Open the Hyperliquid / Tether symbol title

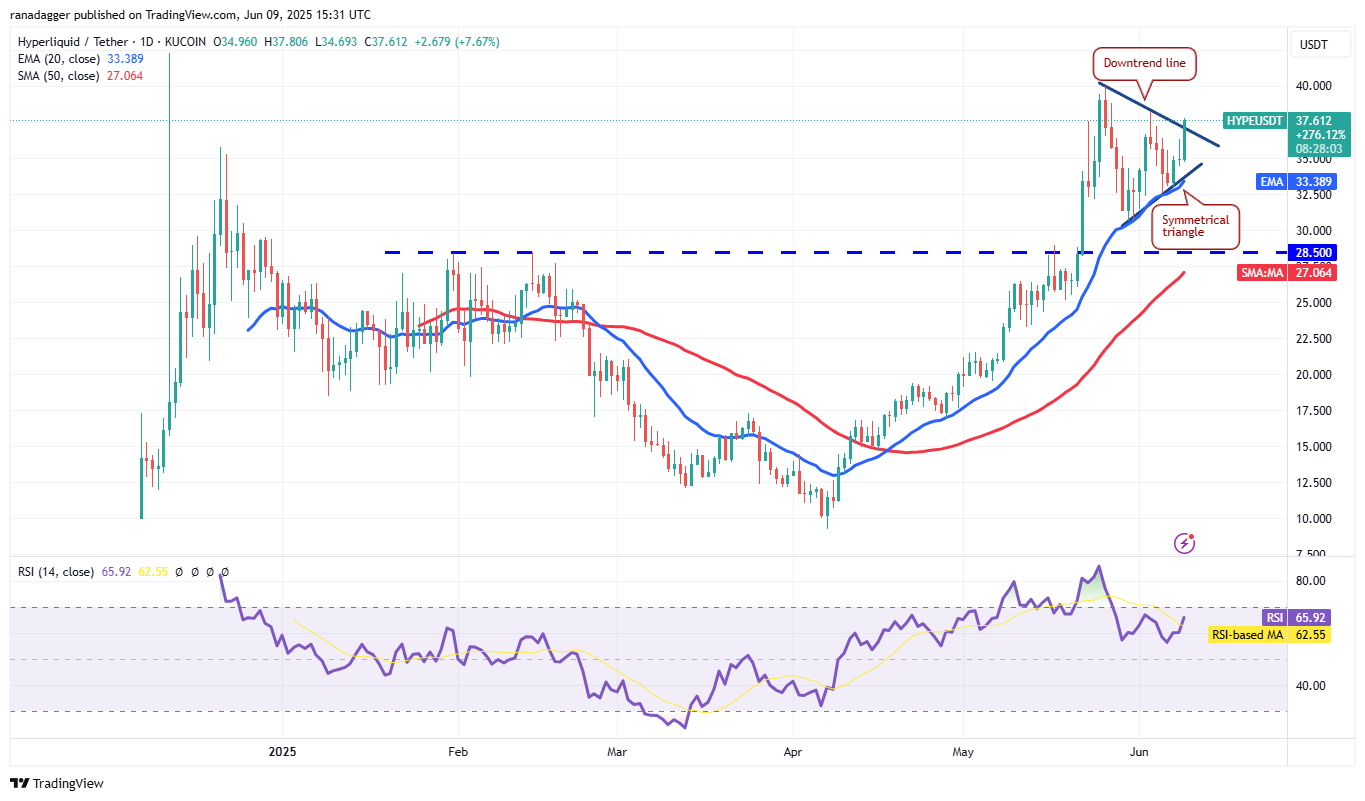point(110,42)
